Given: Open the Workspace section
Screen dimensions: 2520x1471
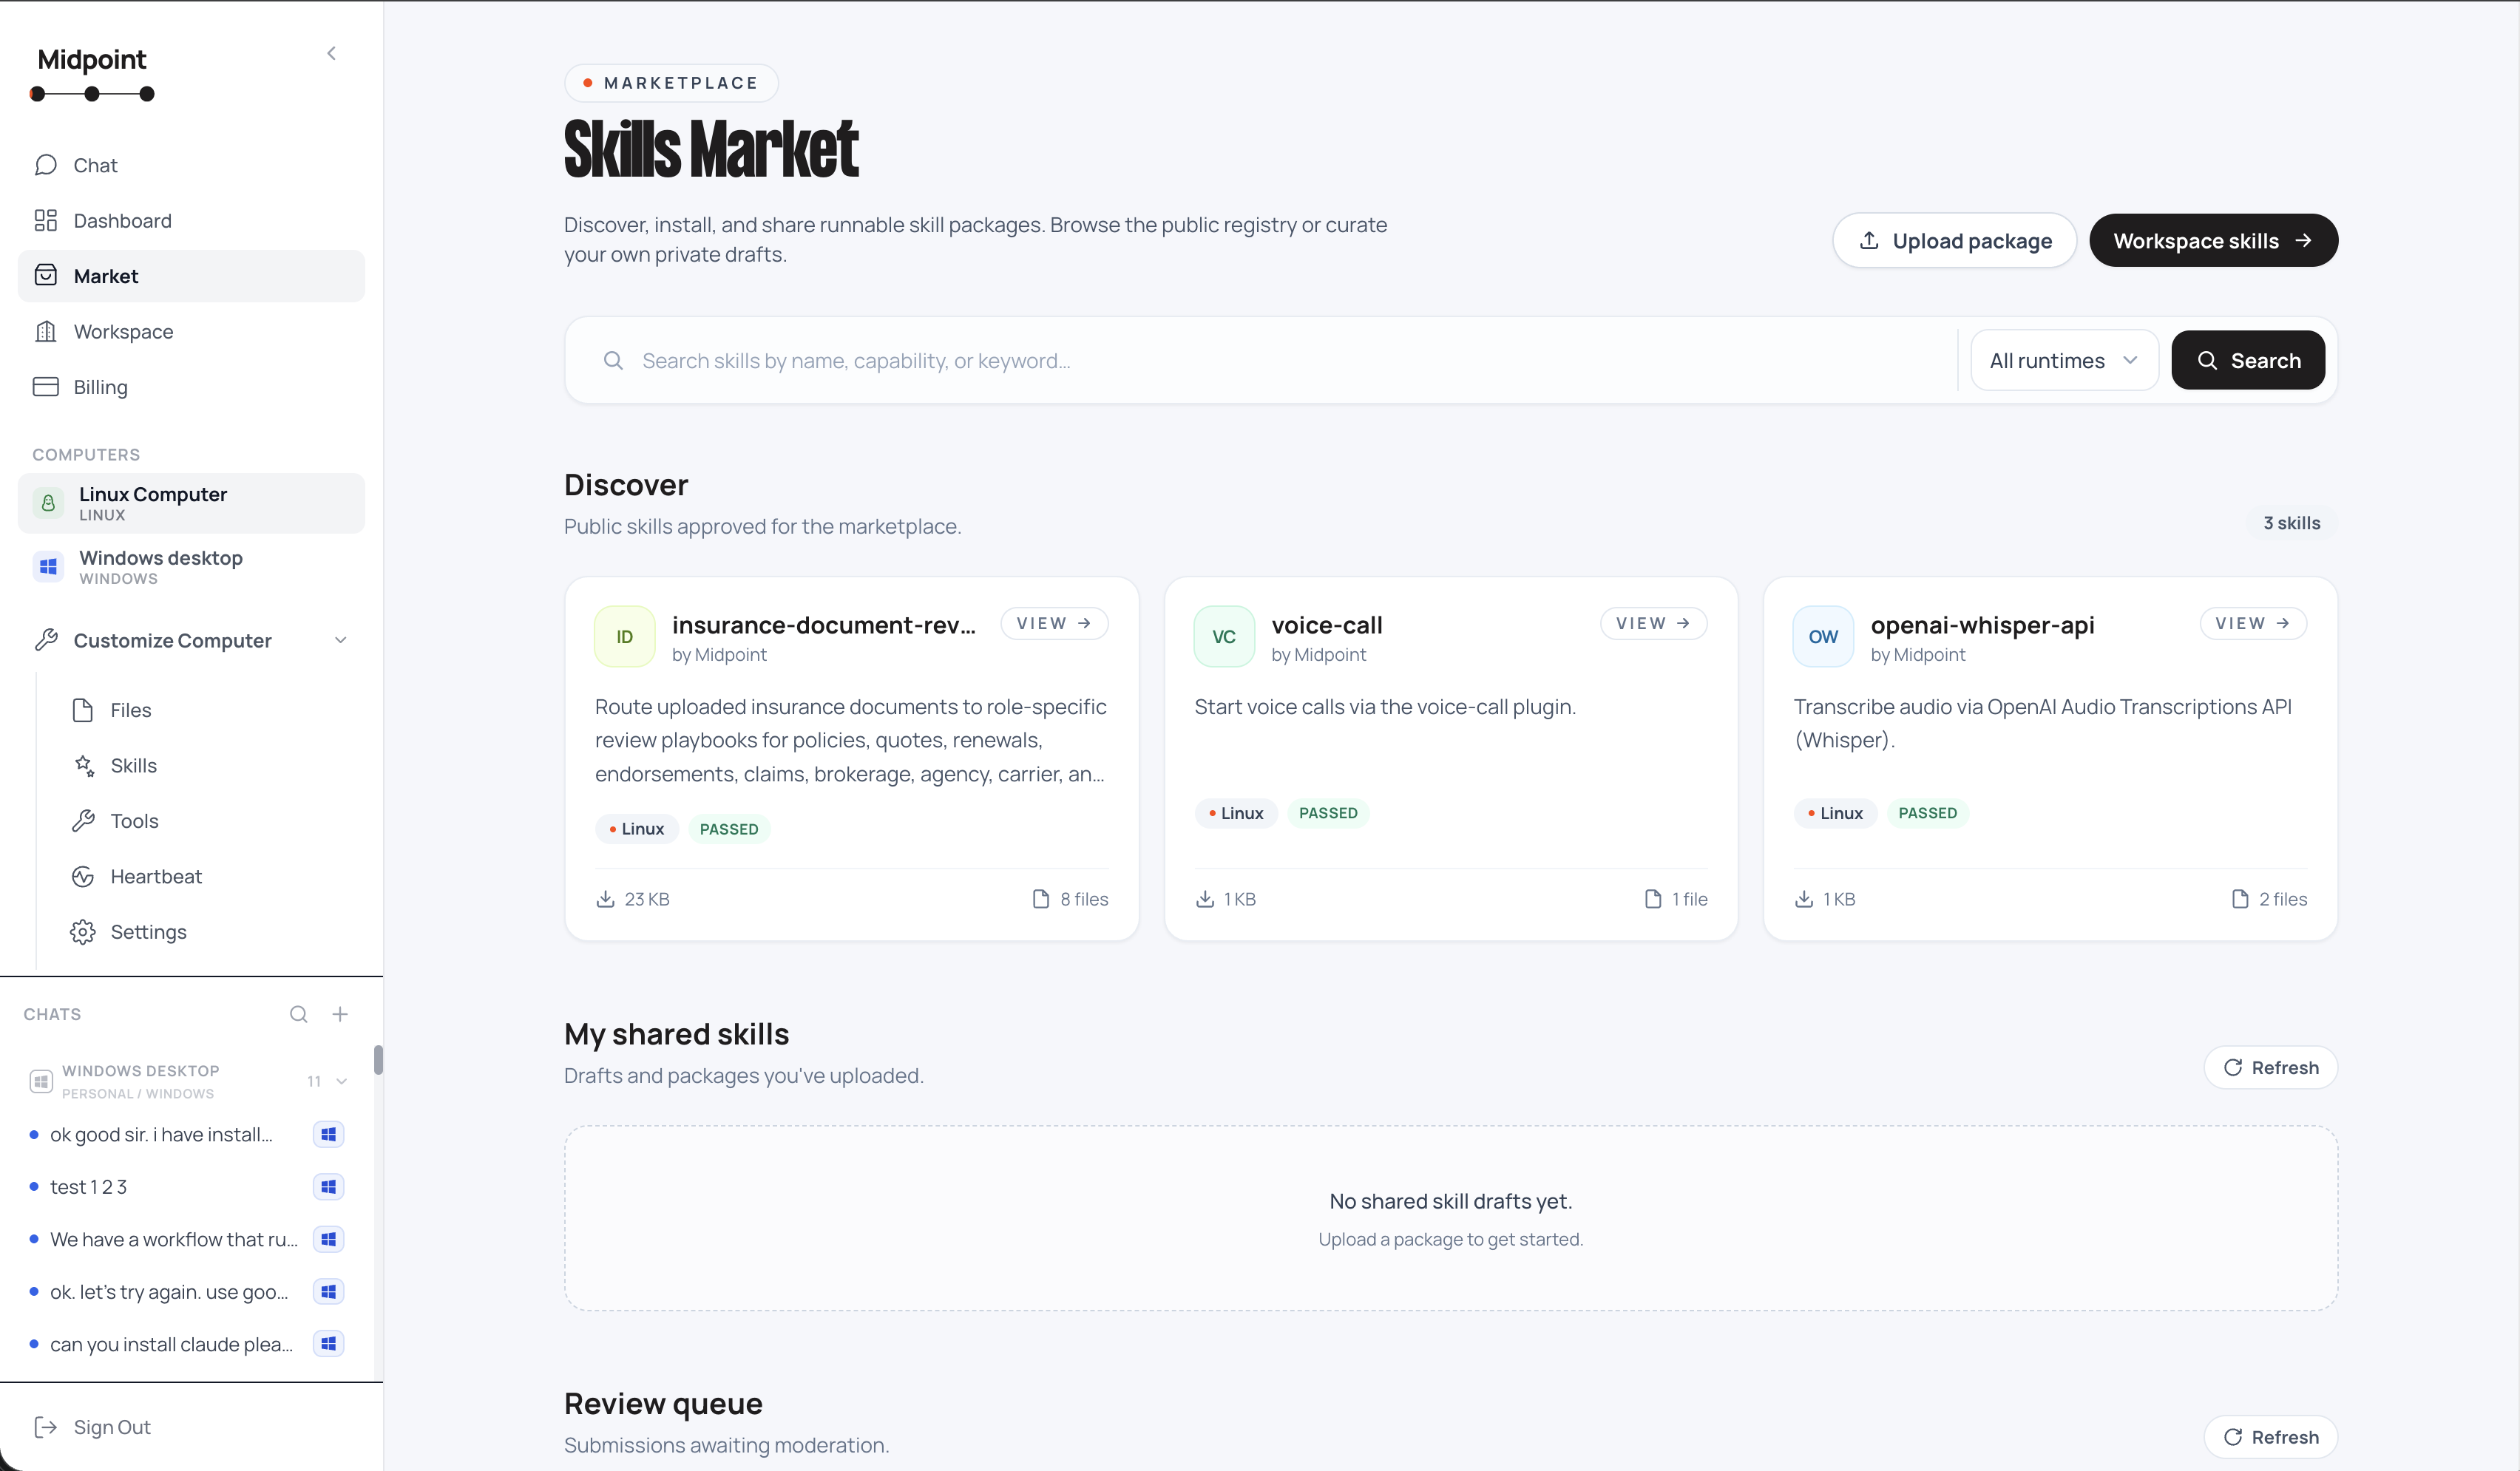Looking at the screenshot, I should 191,331.
